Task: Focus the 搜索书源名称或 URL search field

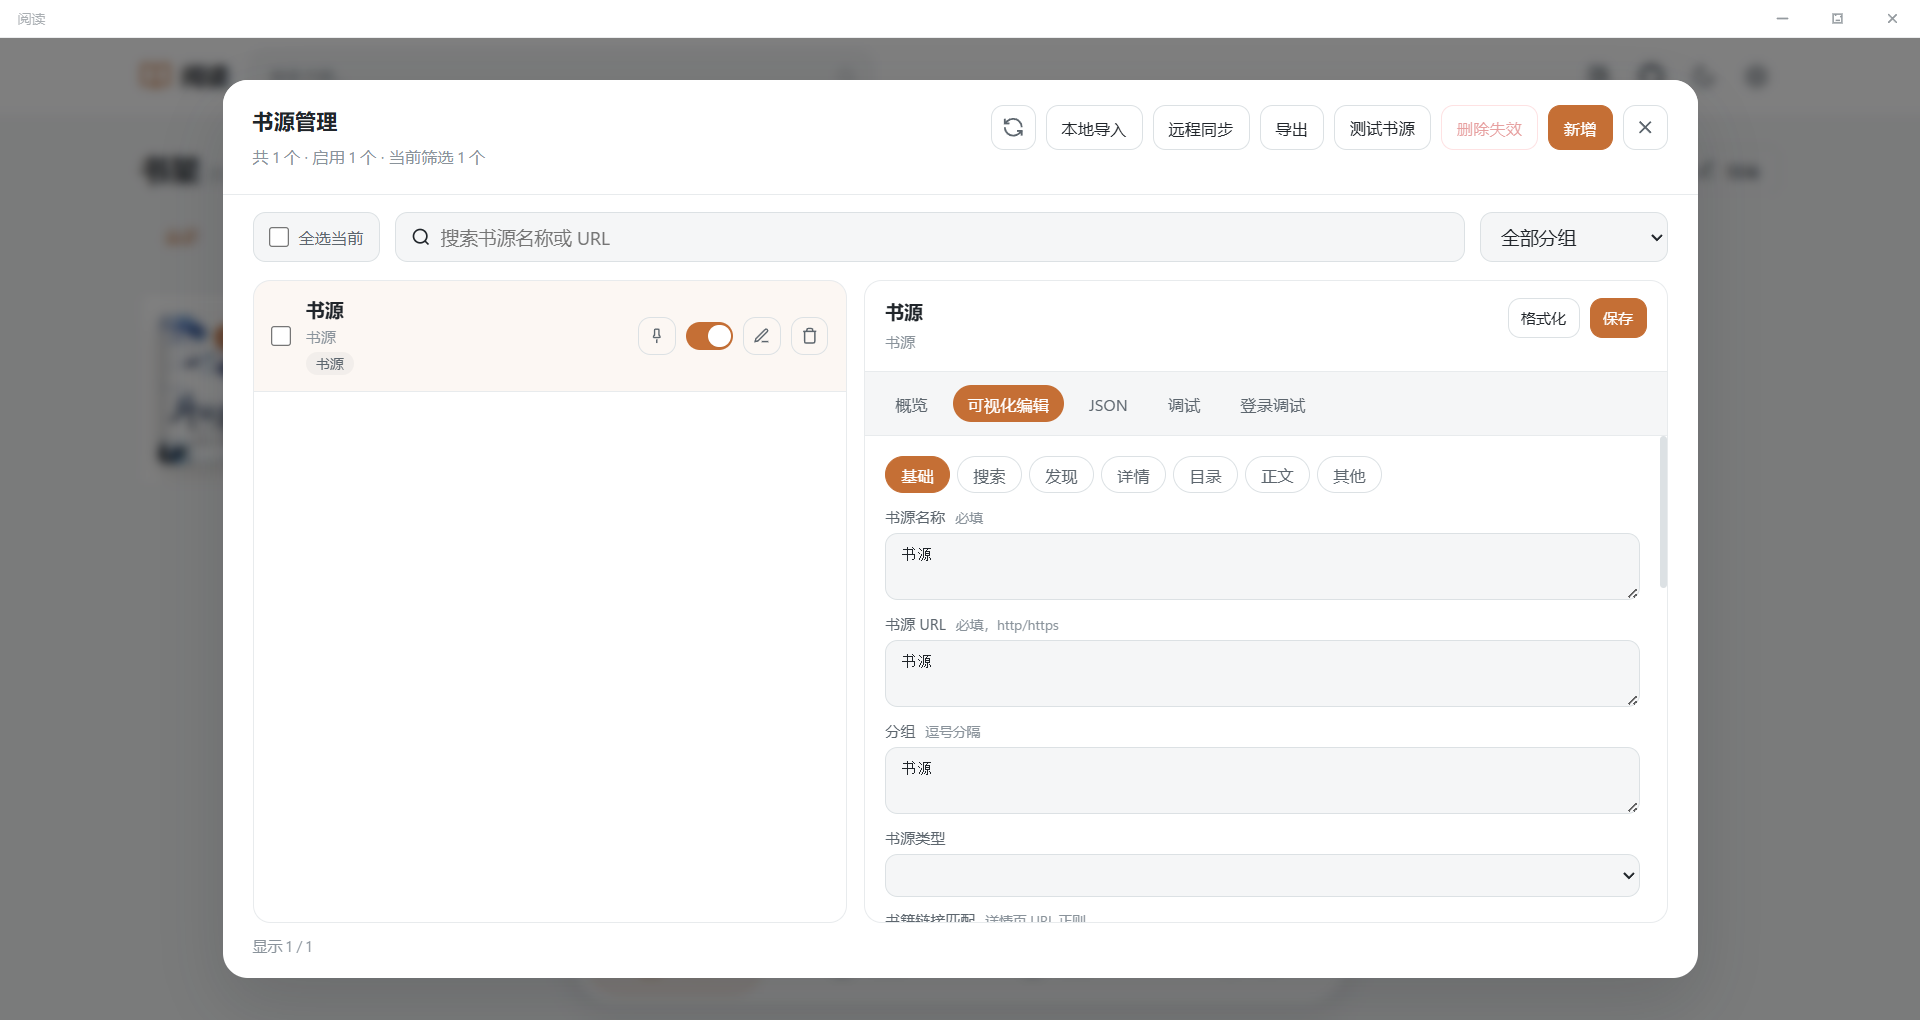Action: pyautogui.click(x=930, y=237)
